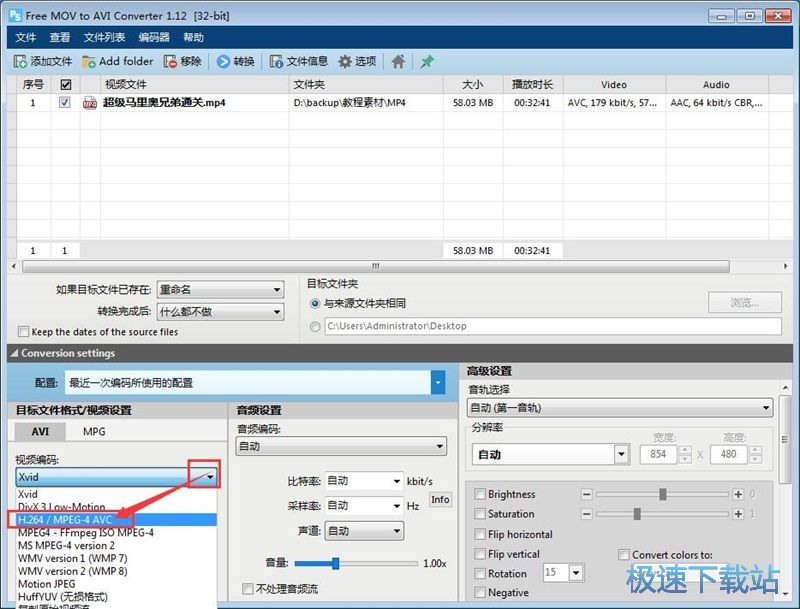Click the Remove file icon
The image size is (800, 609).
171,61
